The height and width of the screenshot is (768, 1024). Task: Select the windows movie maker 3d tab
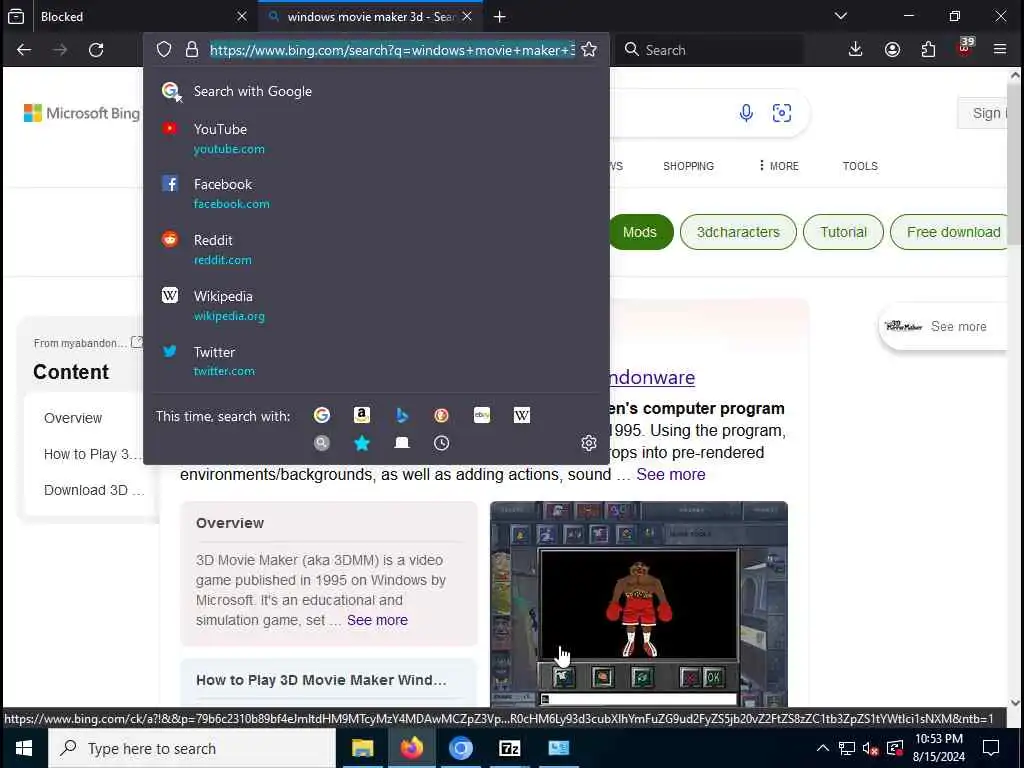pyautogui.click(x=370, y=16)
